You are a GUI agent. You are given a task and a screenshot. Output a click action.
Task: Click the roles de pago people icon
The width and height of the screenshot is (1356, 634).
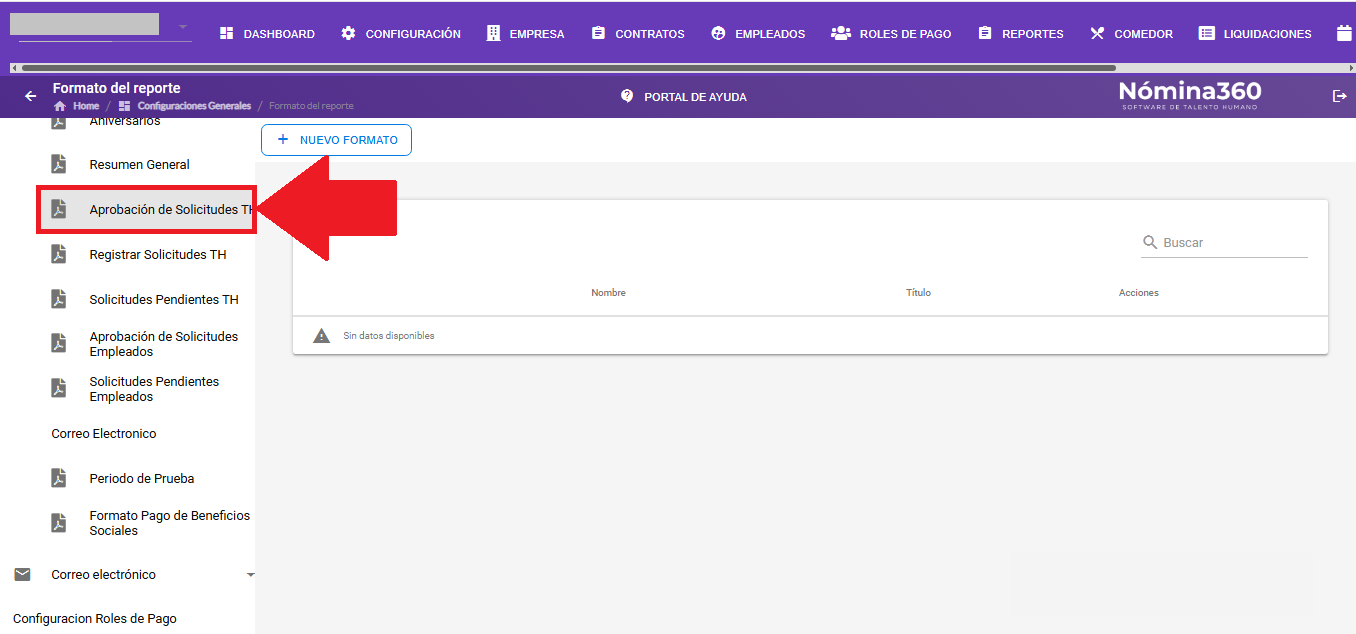(x=841, y=34)
